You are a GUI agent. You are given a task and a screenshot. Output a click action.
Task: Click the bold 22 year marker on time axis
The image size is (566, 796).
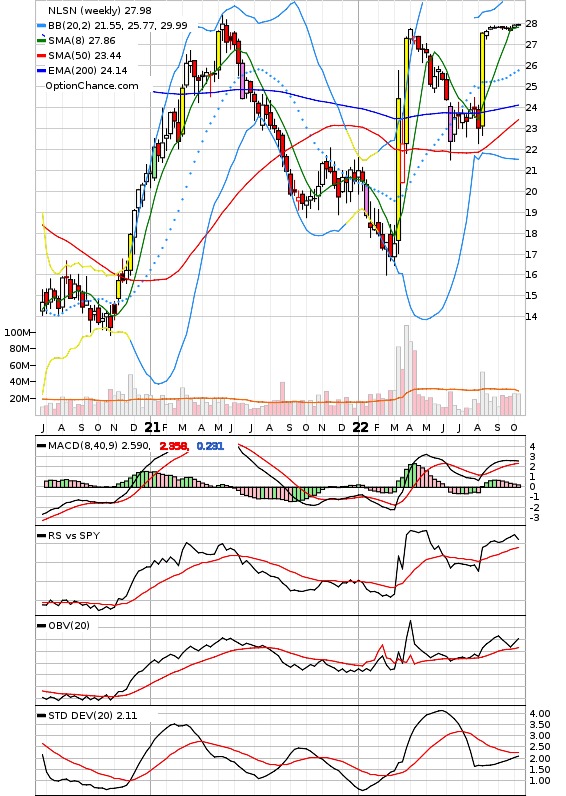(x=360, y=427)
